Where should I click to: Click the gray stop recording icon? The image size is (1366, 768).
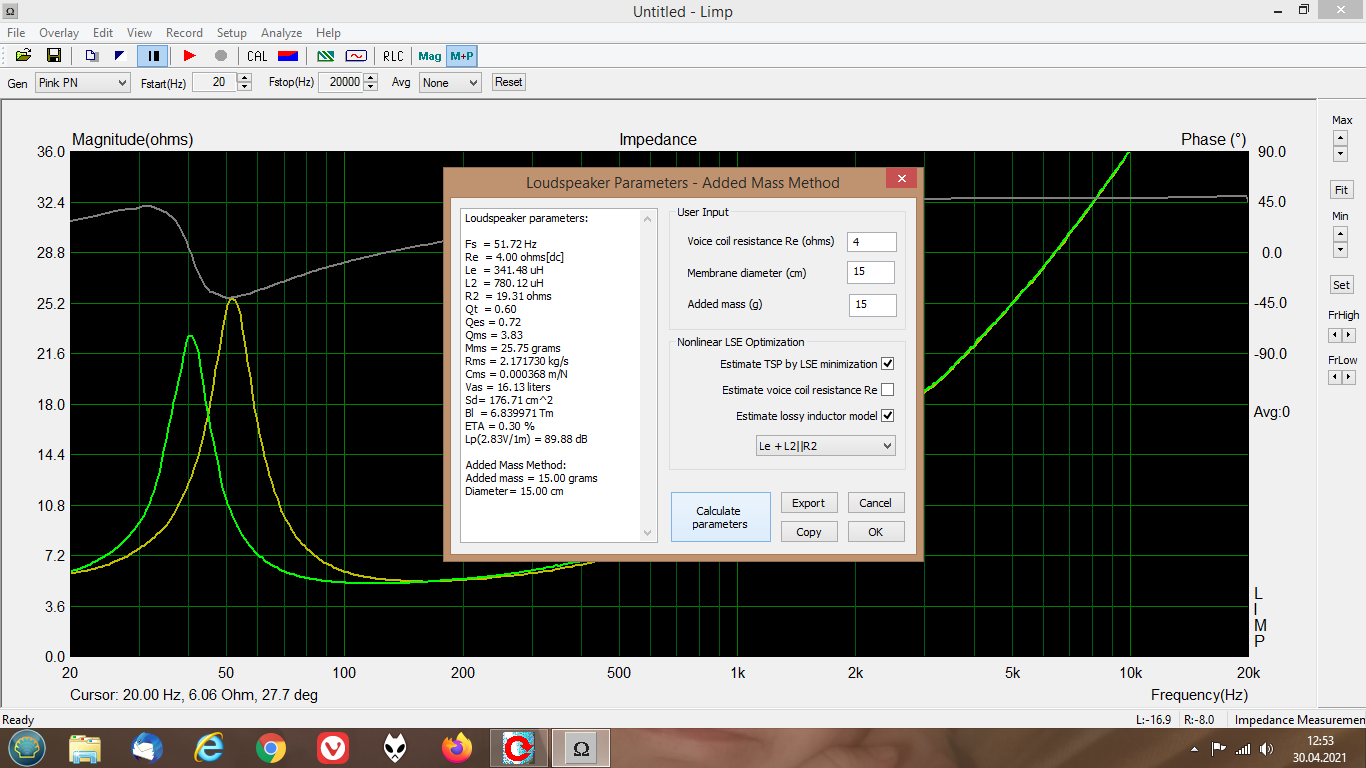[221, 56]
